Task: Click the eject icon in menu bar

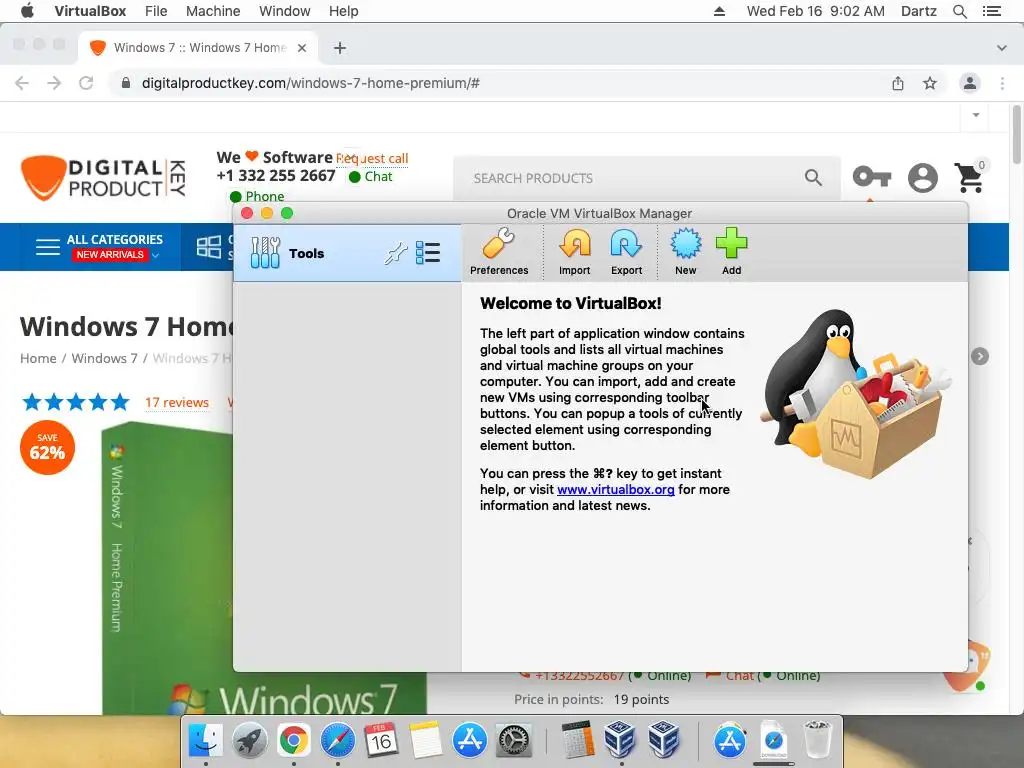Action: coord(719,11)
